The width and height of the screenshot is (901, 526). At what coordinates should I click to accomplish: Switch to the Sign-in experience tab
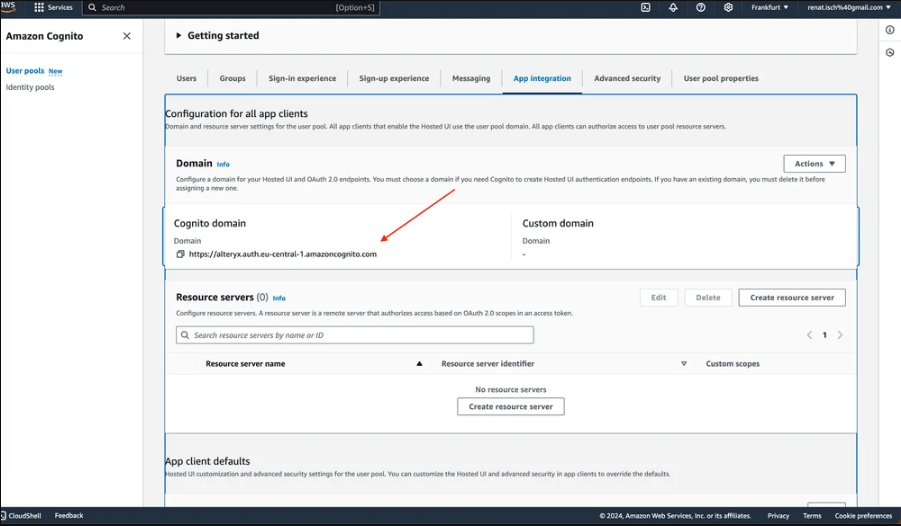302,78
